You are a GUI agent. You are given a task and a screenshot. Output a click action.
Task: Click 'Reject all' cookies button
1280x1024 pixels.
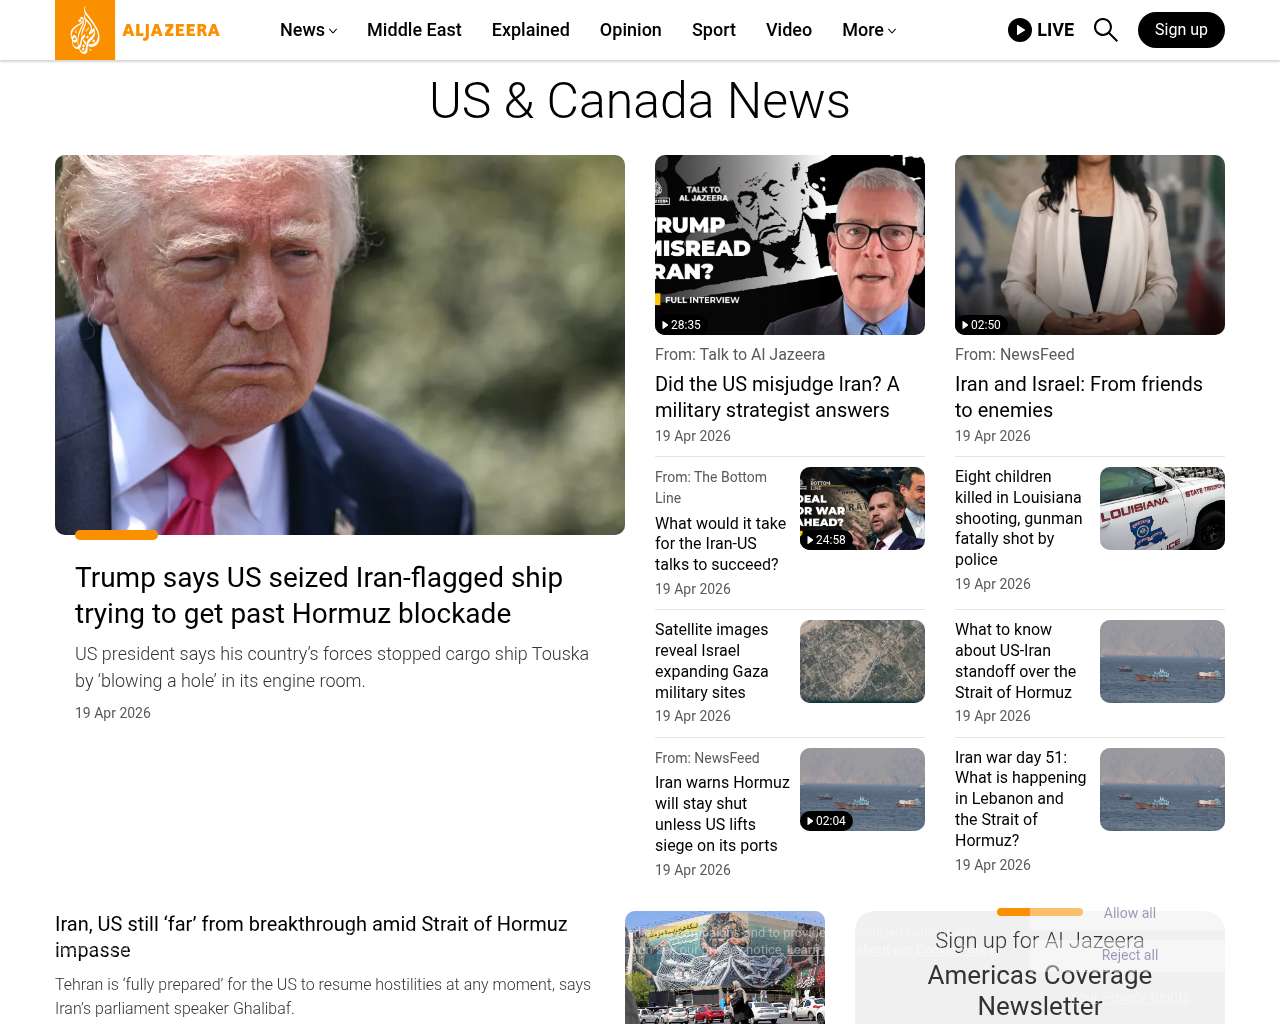click(x=1129, y=955)
